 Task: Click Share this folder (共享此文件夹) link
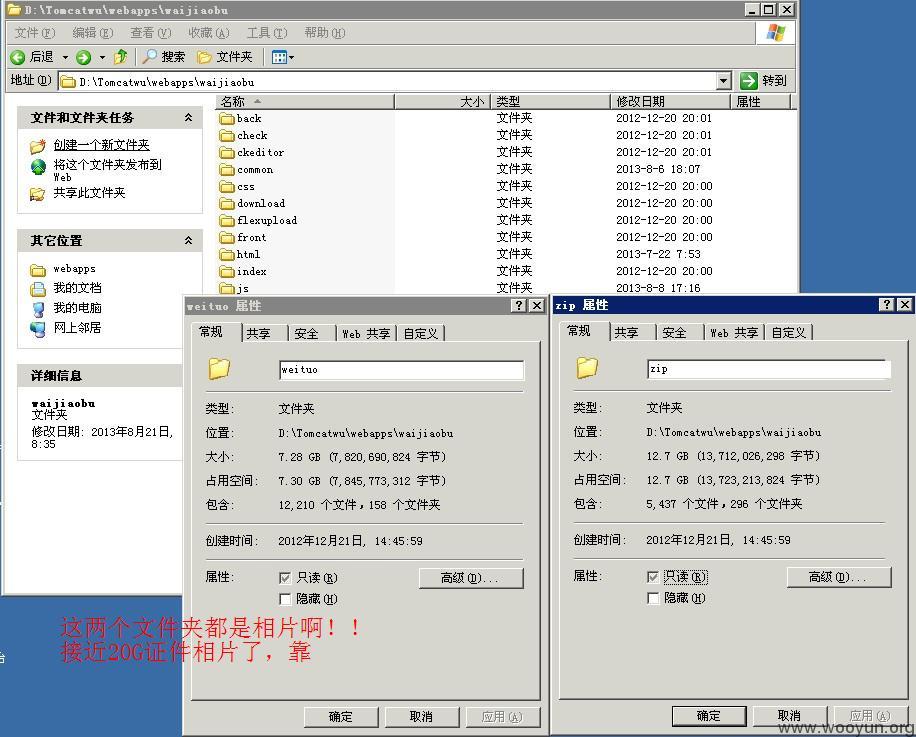[x=89, y=193]
